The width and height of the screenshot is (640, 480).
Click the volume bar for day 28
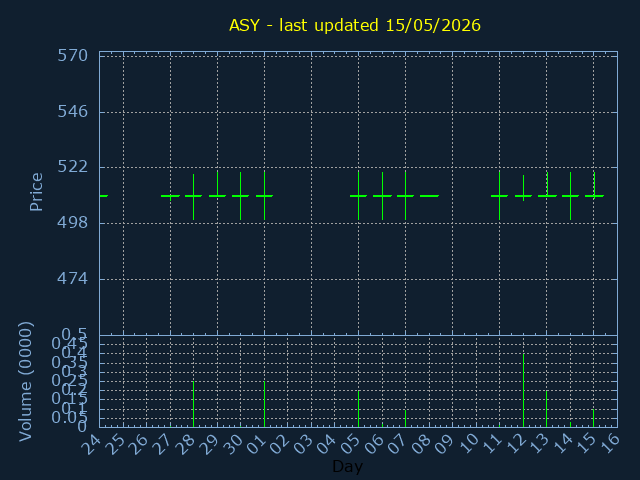(193, 404)
